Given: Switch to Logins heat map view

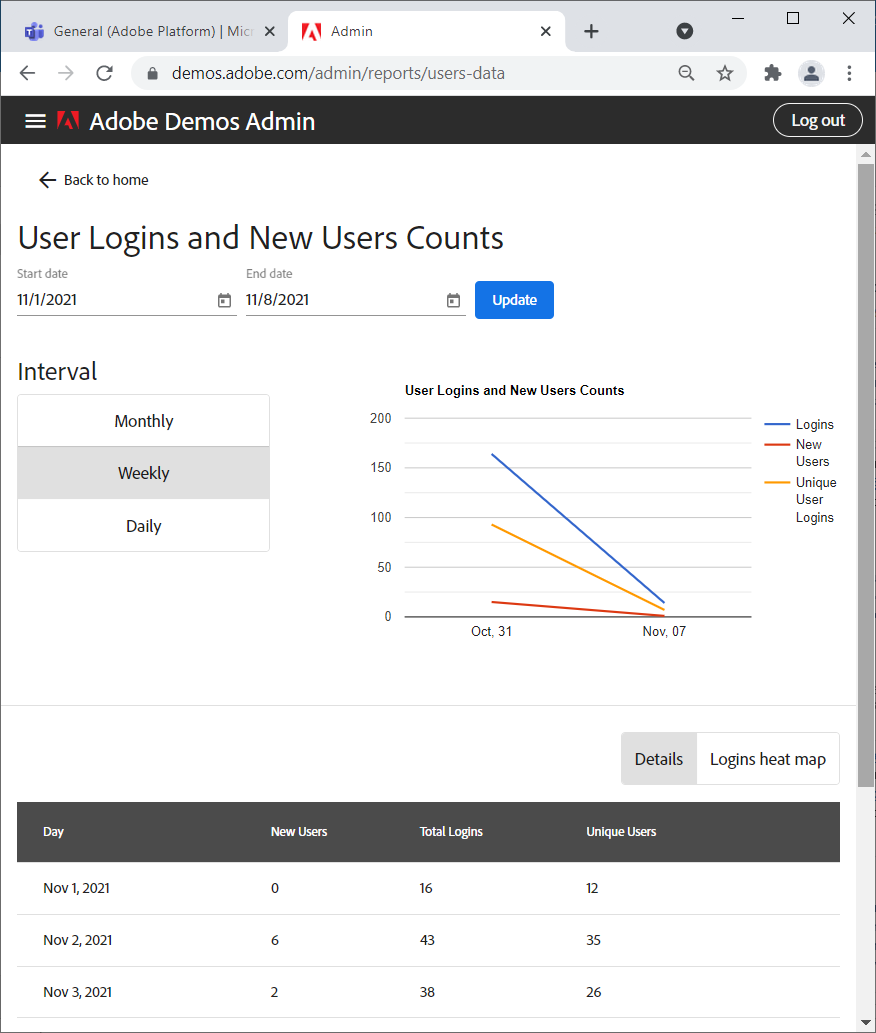Looking at the screenshot, I should (x=768, y=759).
